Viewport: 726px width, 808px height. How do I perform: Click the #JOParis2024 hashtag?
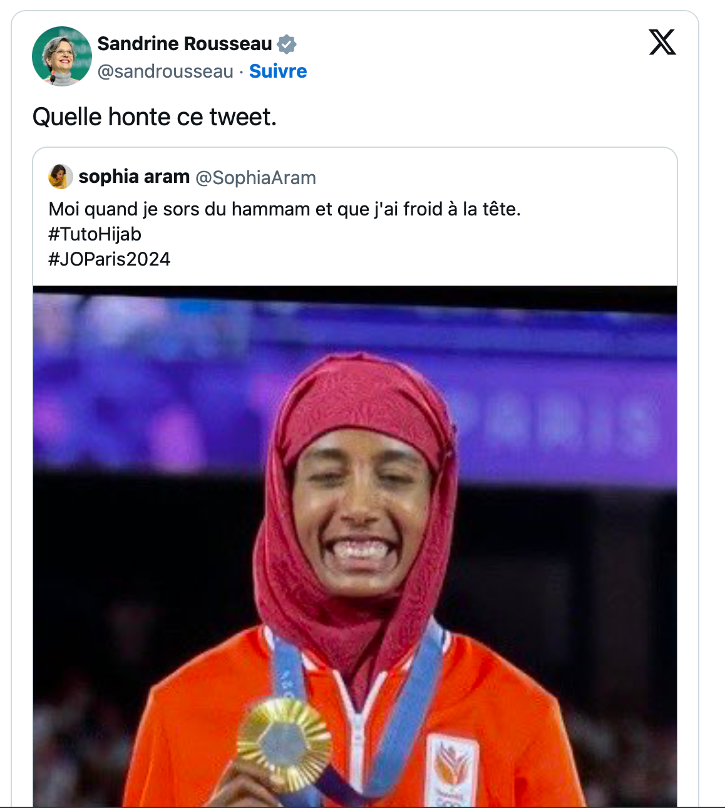coord(109,259)
